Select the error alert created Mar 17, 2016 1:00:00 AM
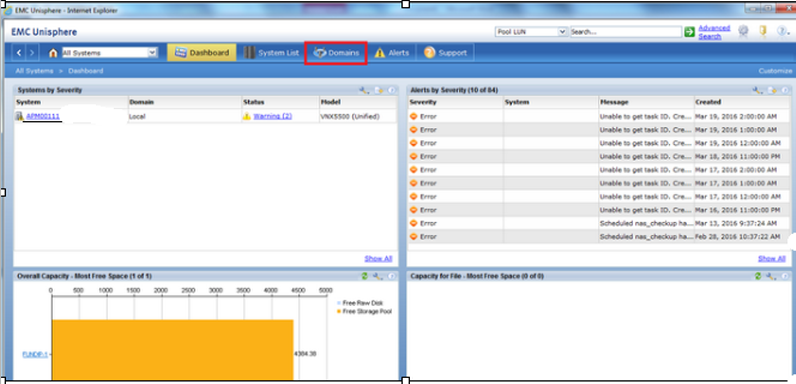This screenshot has width=796, height=384. pyautogui.click(x=599, y=183)
